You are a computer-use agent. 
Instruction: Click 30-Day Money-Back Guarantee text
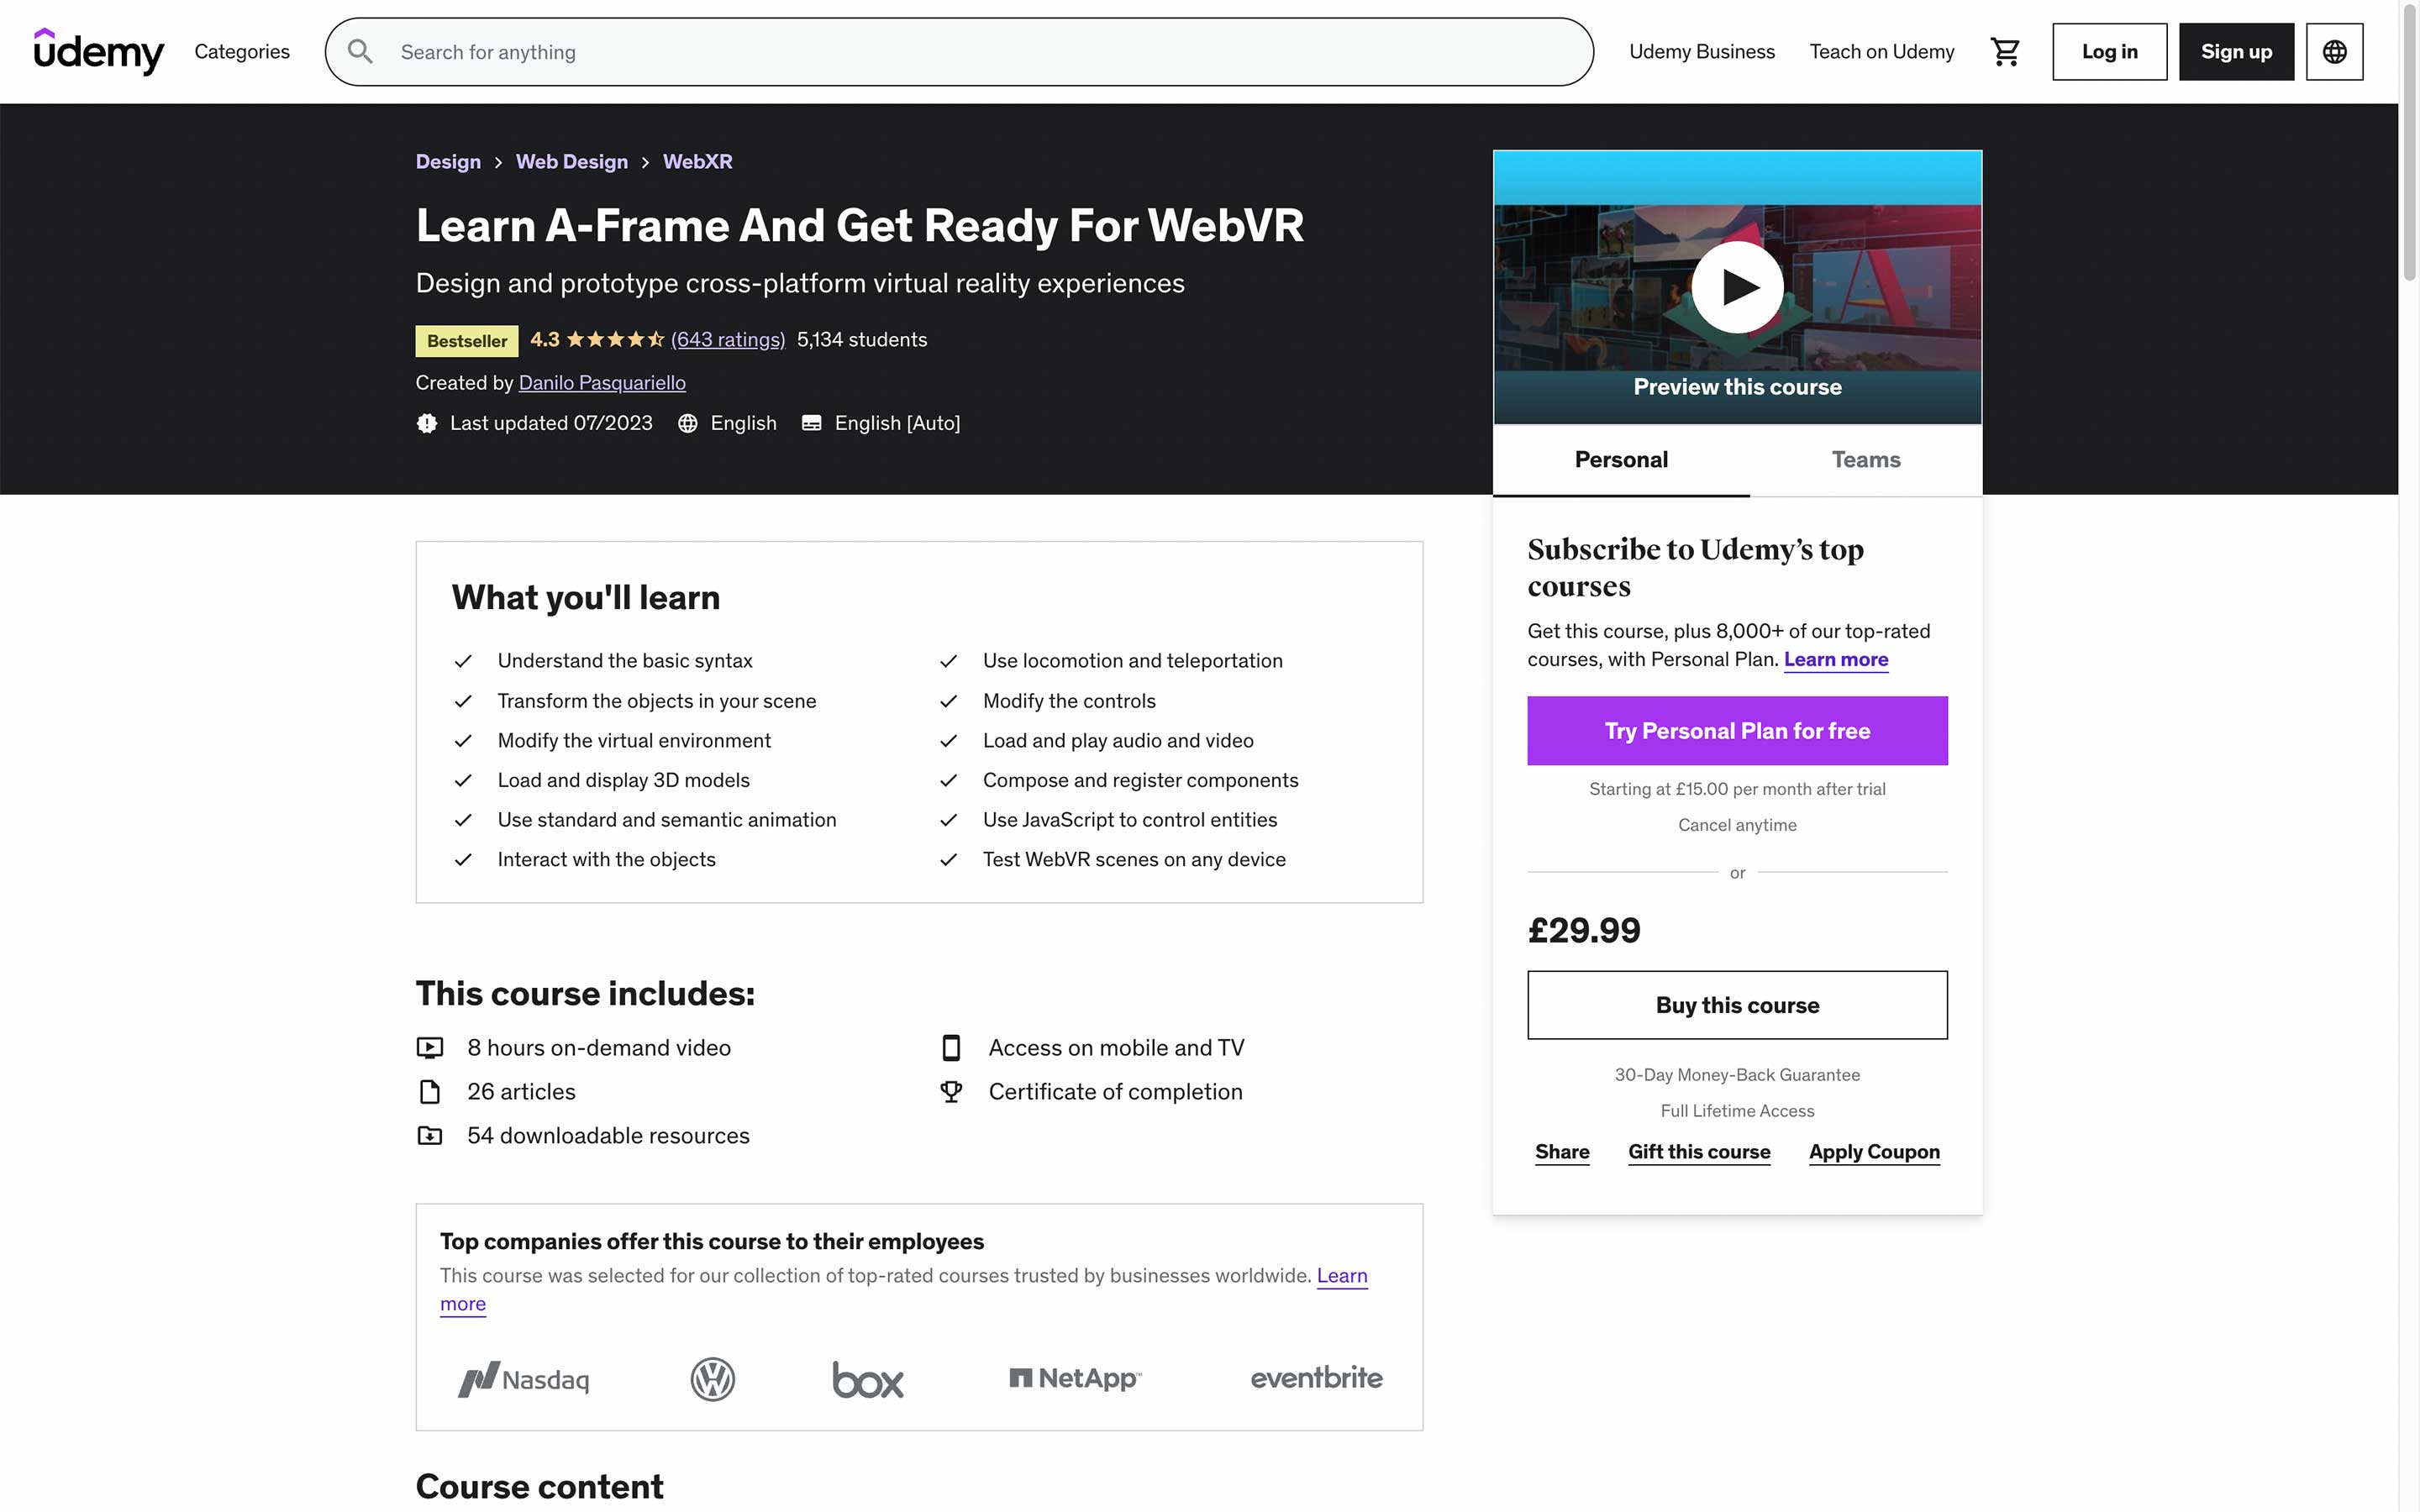(1737, 1075)
